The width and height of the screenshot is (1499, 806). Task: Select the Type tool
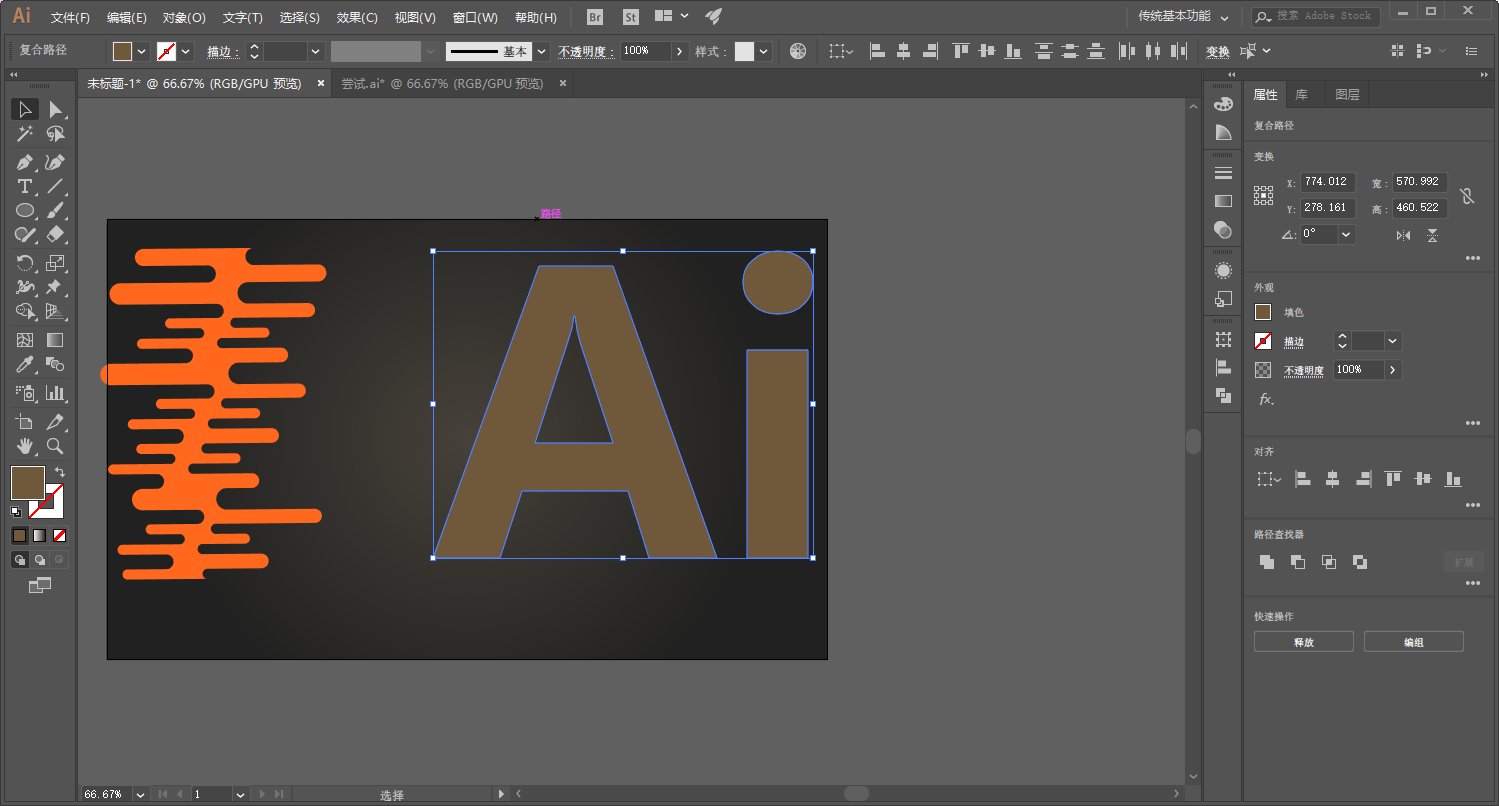pos(25,186)
